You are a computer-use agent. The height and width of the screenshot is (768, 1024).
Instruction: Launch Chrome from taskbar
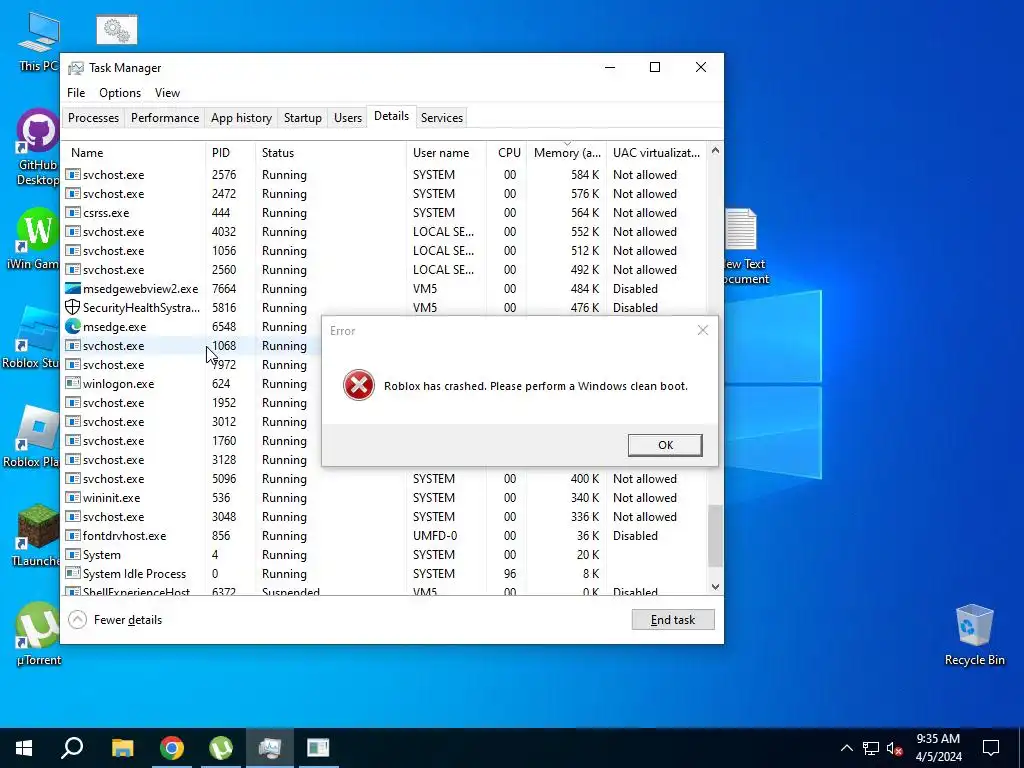(x=172, y=748)
